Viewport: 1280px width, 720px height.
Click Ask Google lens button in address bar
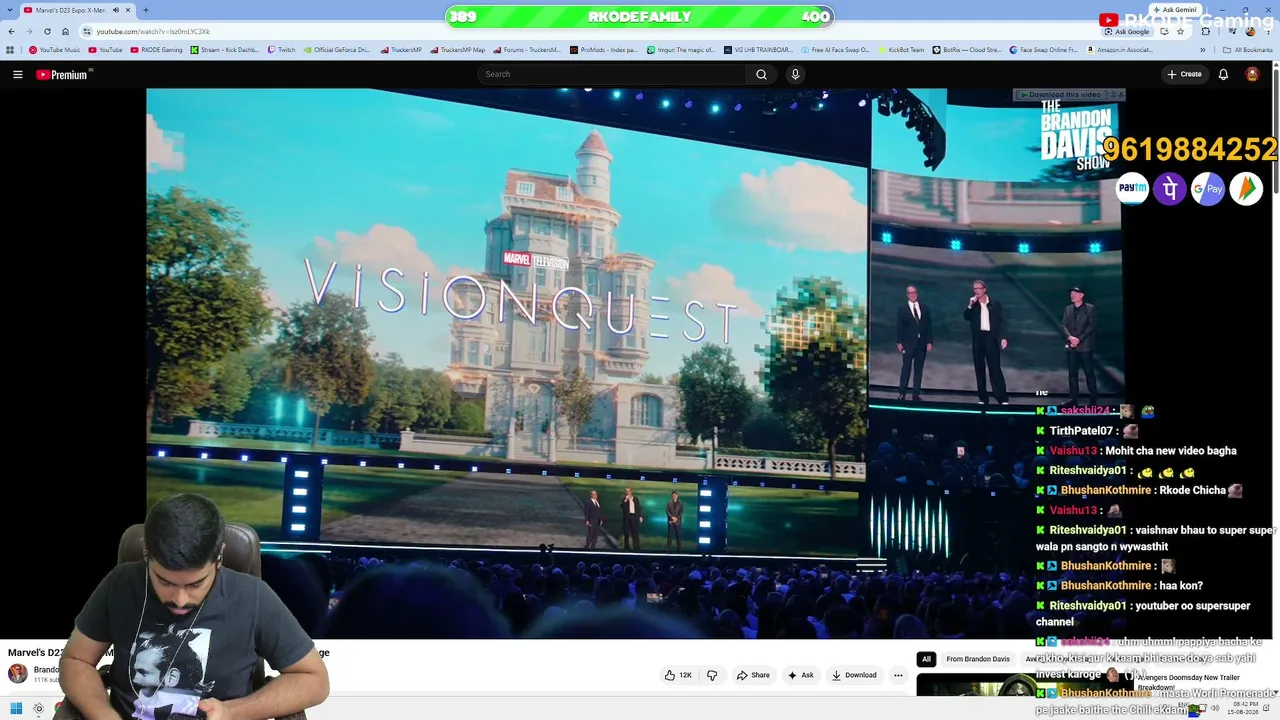(x=1127, y=31)
